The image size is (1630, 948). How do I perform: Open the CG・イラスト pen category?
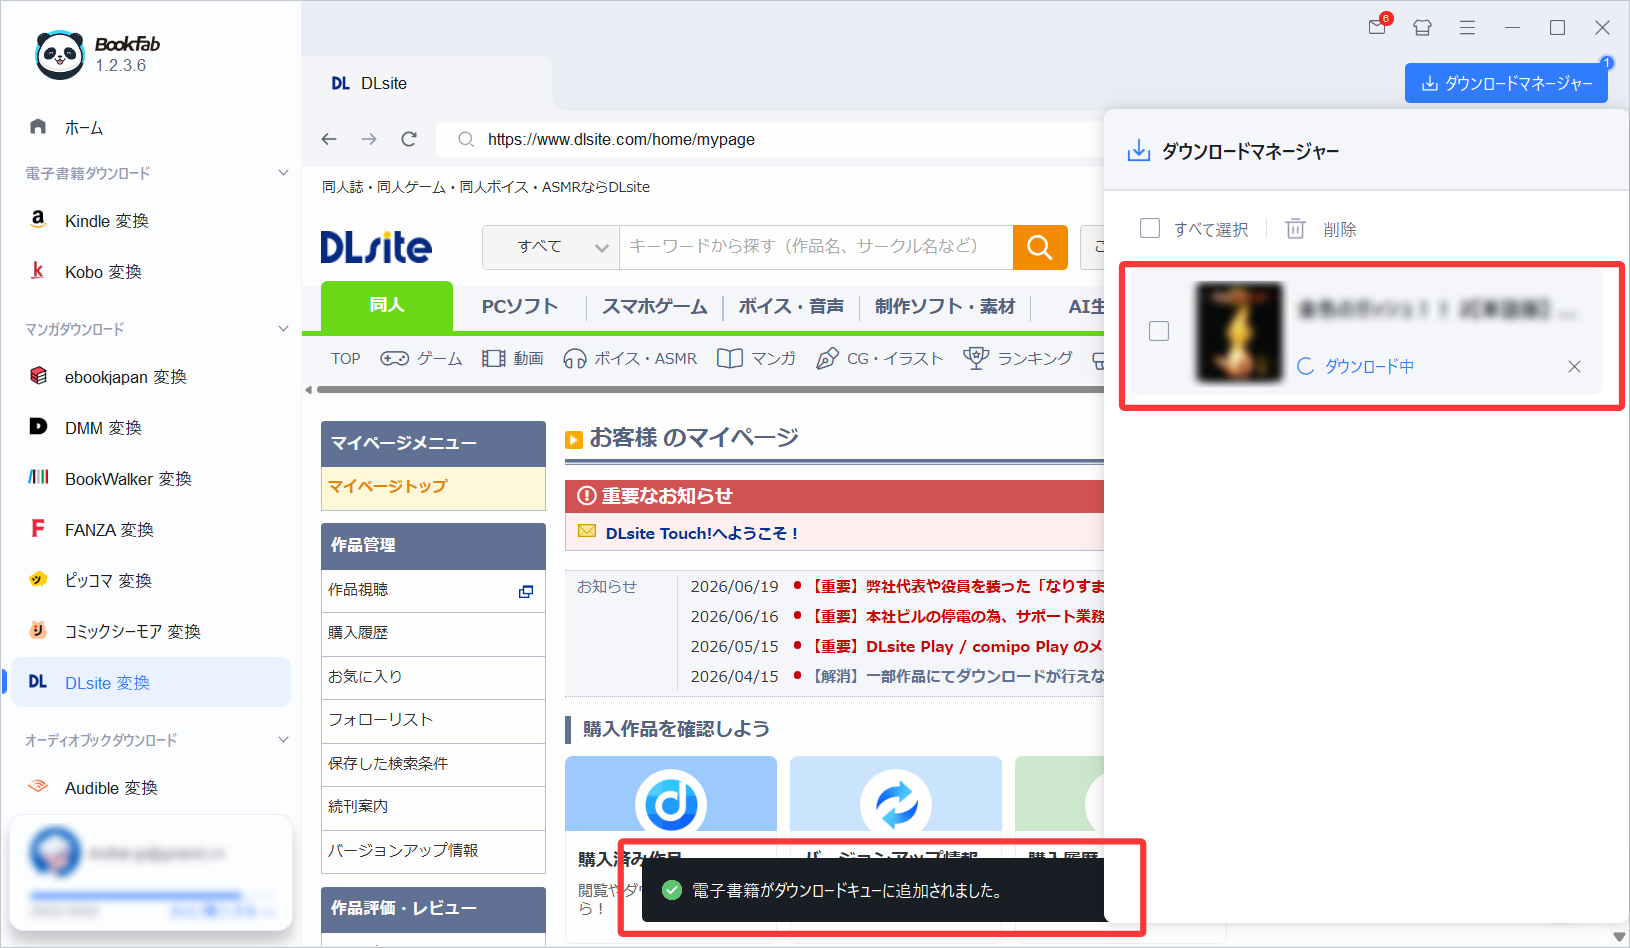879,358
